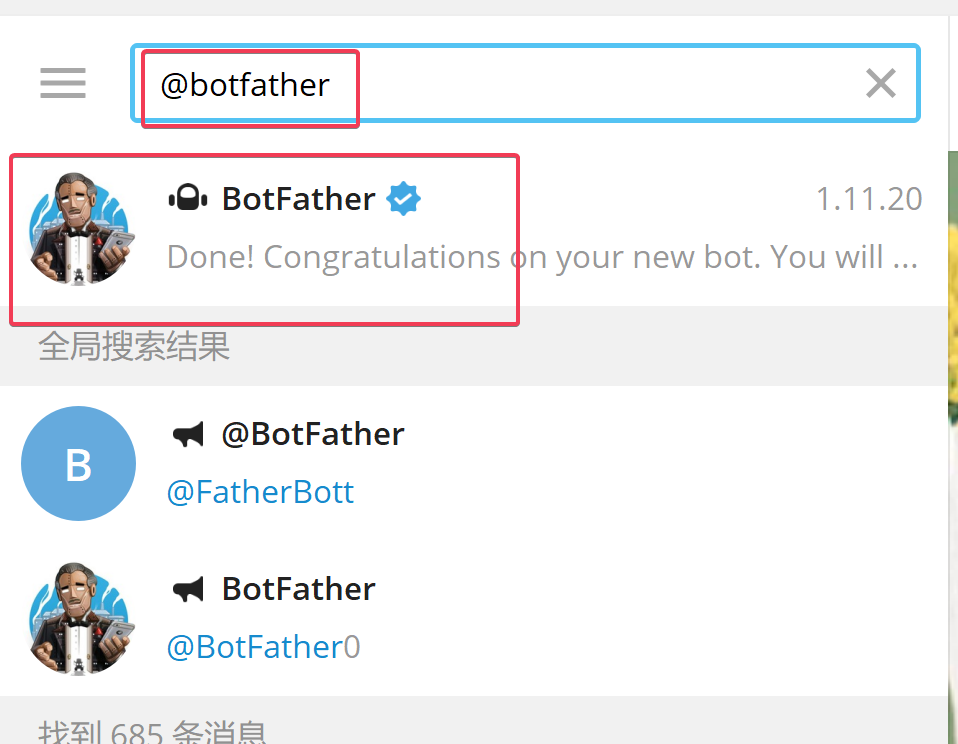Click megaphone icon beside BotFather channel
This screenshot has width=958, height=744.
(188, 589)
